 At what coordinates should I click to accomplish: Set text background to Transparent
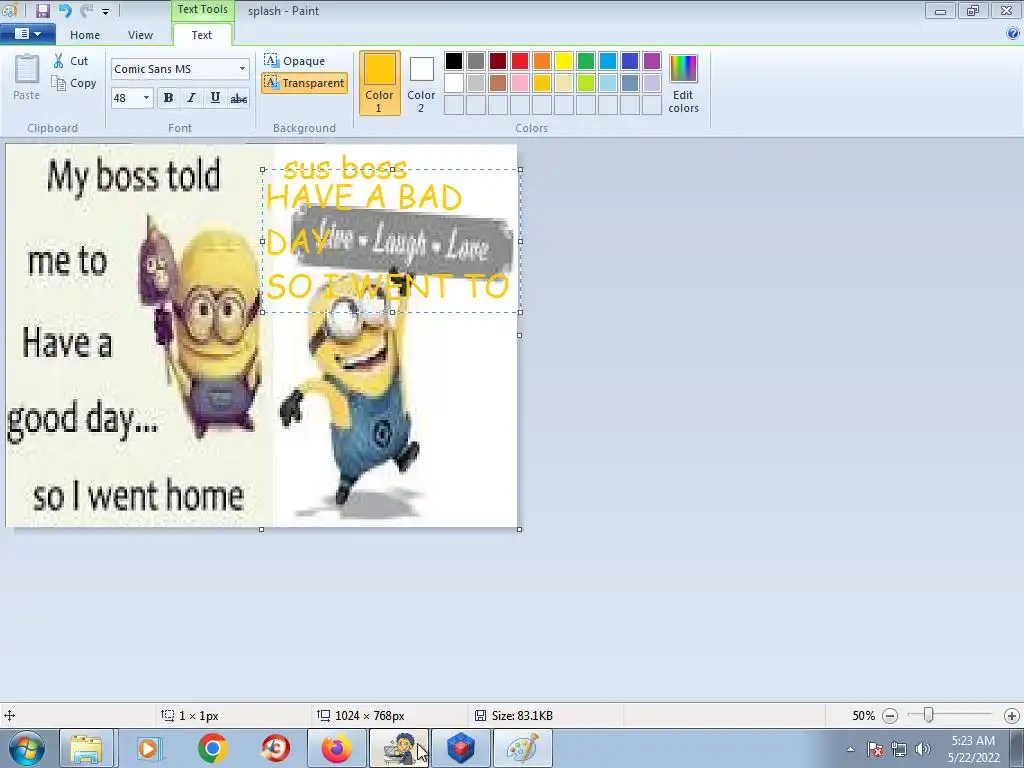point(304,83)
